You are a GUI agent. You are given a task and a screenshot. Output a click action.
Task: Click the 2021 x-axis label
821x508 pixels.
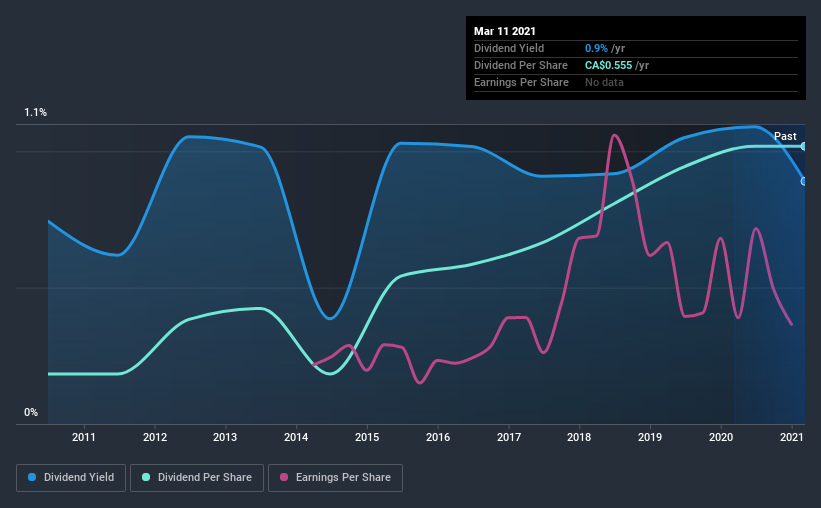tap(792, 437)
